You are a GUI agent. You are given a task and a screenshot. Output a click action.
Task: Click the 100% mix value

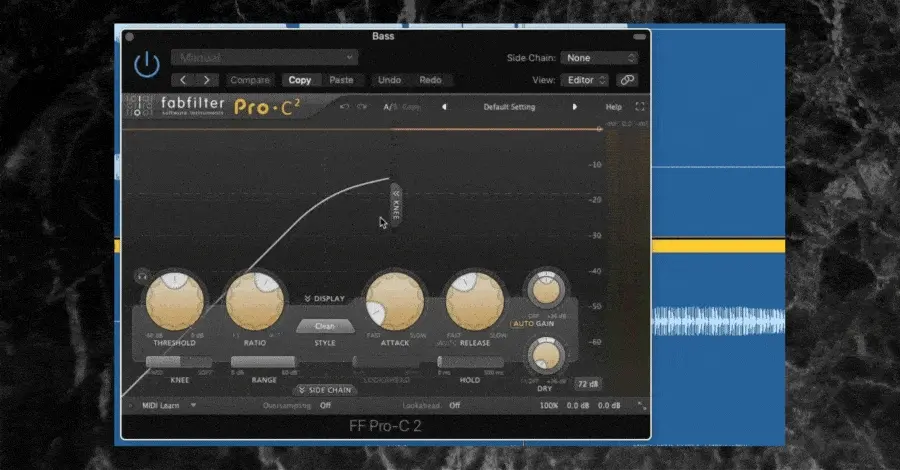point(549,406)
